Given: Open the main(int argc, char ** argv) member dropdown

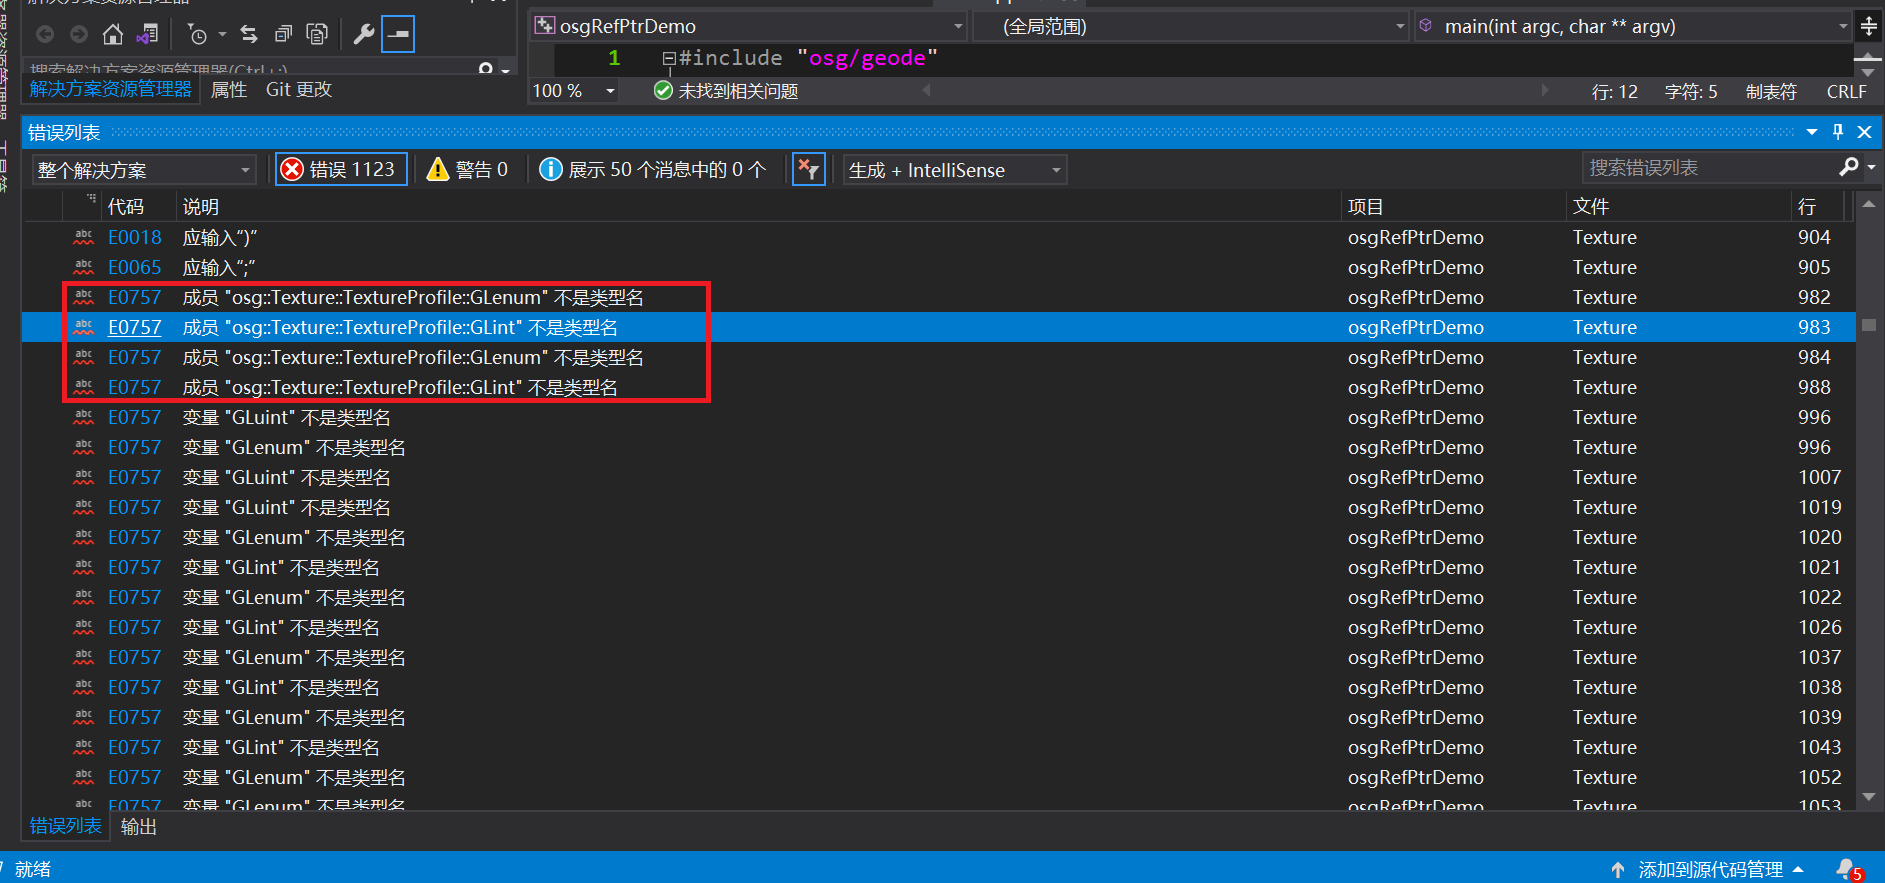Looking at the screenshot, I should (x=1633, y=26).
